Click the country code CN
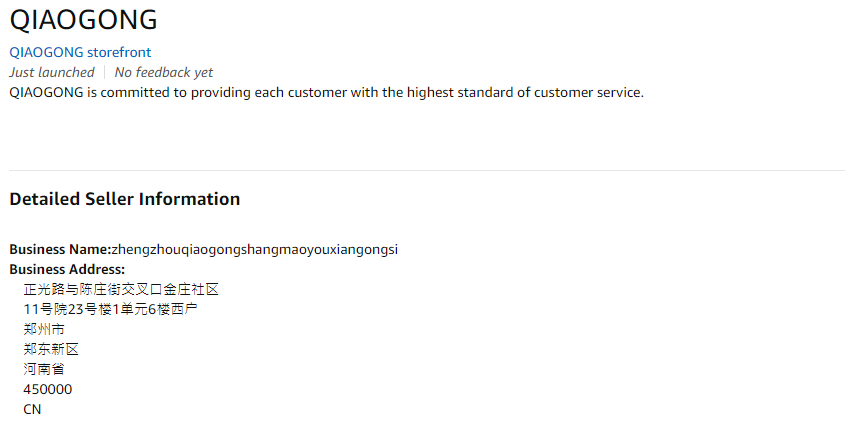845x431 pixels. (x=33, y=409)
